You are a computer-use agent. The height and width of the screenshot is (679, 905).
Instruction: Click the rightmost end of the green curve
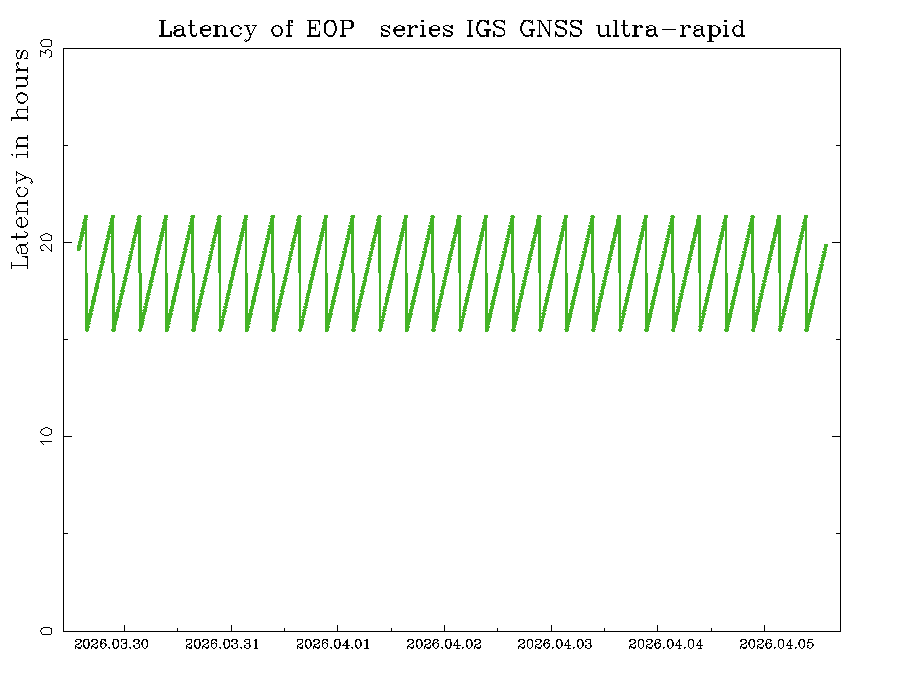click(x=826, y=245)
